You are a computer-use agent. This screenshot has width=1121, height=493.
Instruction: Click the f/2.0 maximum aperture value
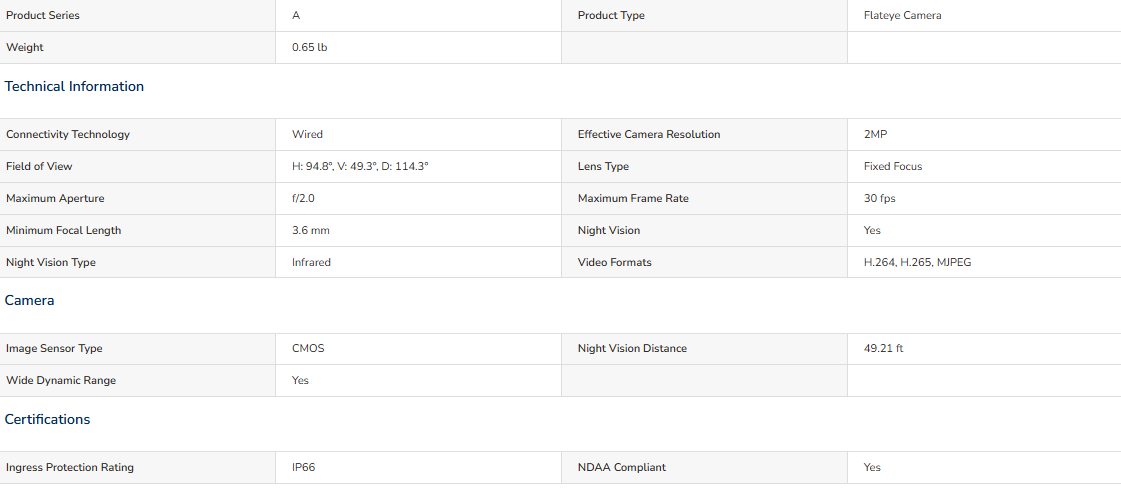tap(303, 199)
